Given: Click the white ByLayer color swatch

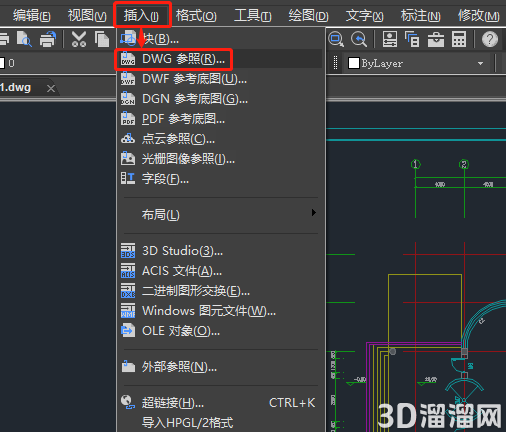Looking at the screenshot, I should [x=354, y=63].
